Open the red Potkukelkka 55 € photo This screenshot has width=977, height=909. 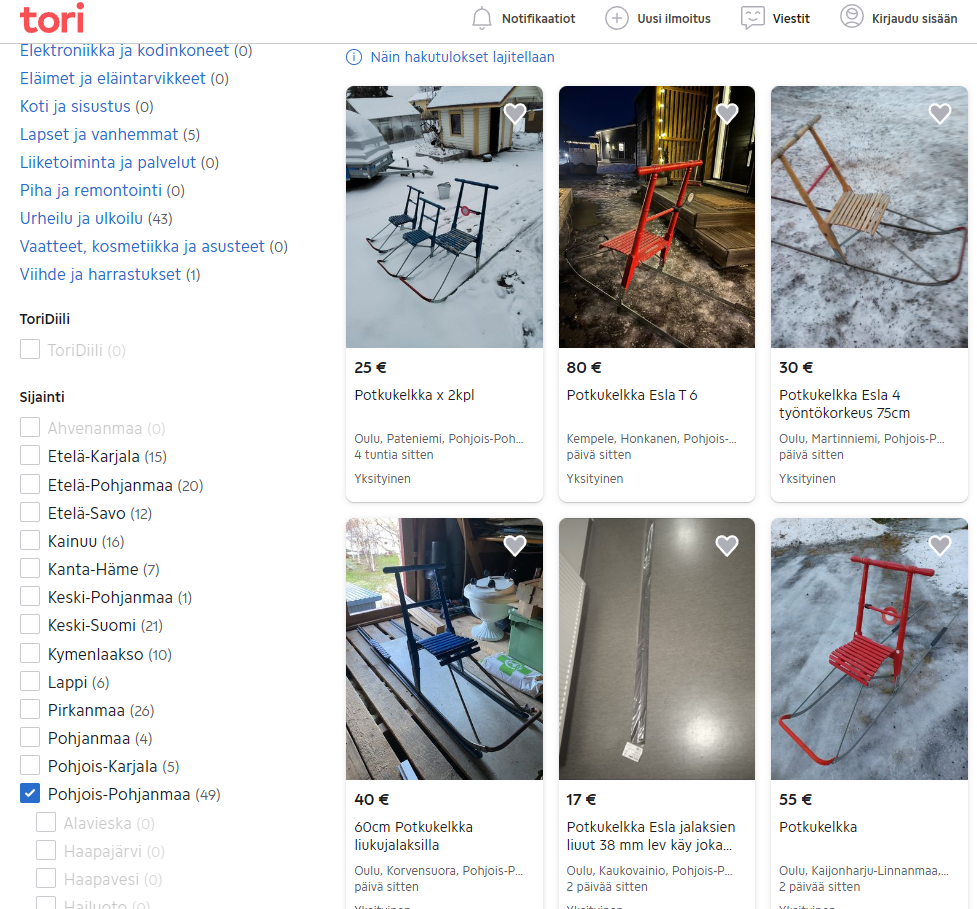869,649
